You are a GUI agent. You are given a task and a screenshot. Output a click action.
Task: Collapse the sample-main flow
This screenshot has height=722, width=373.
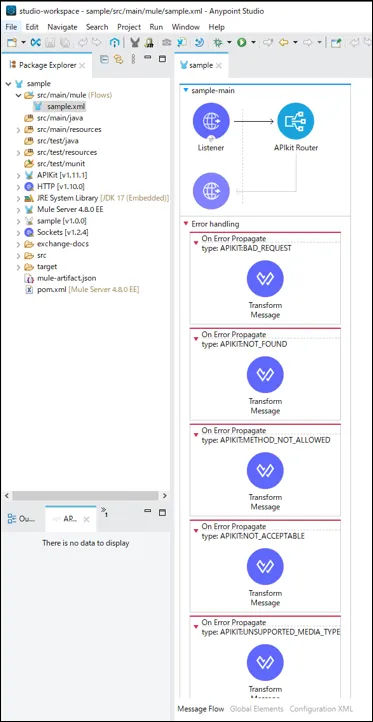(x=186, y=90)
